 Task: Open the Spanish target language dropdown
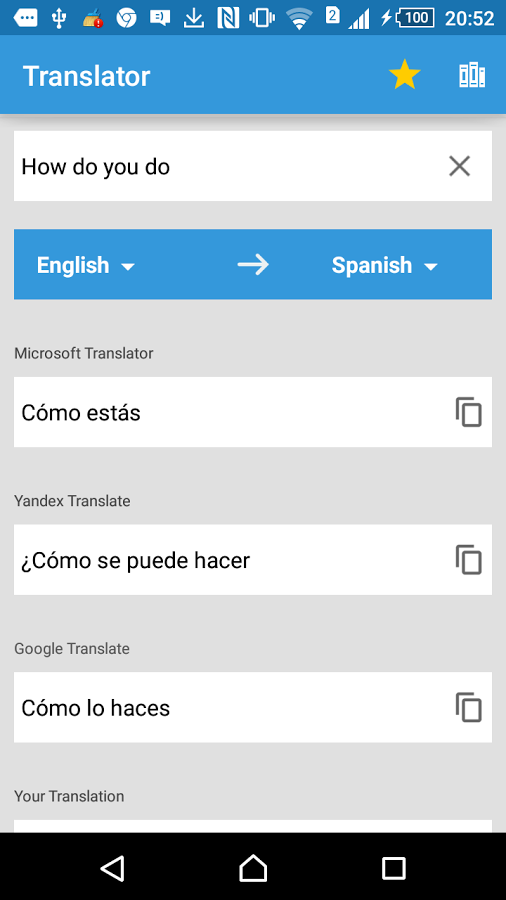coord(384,265)
